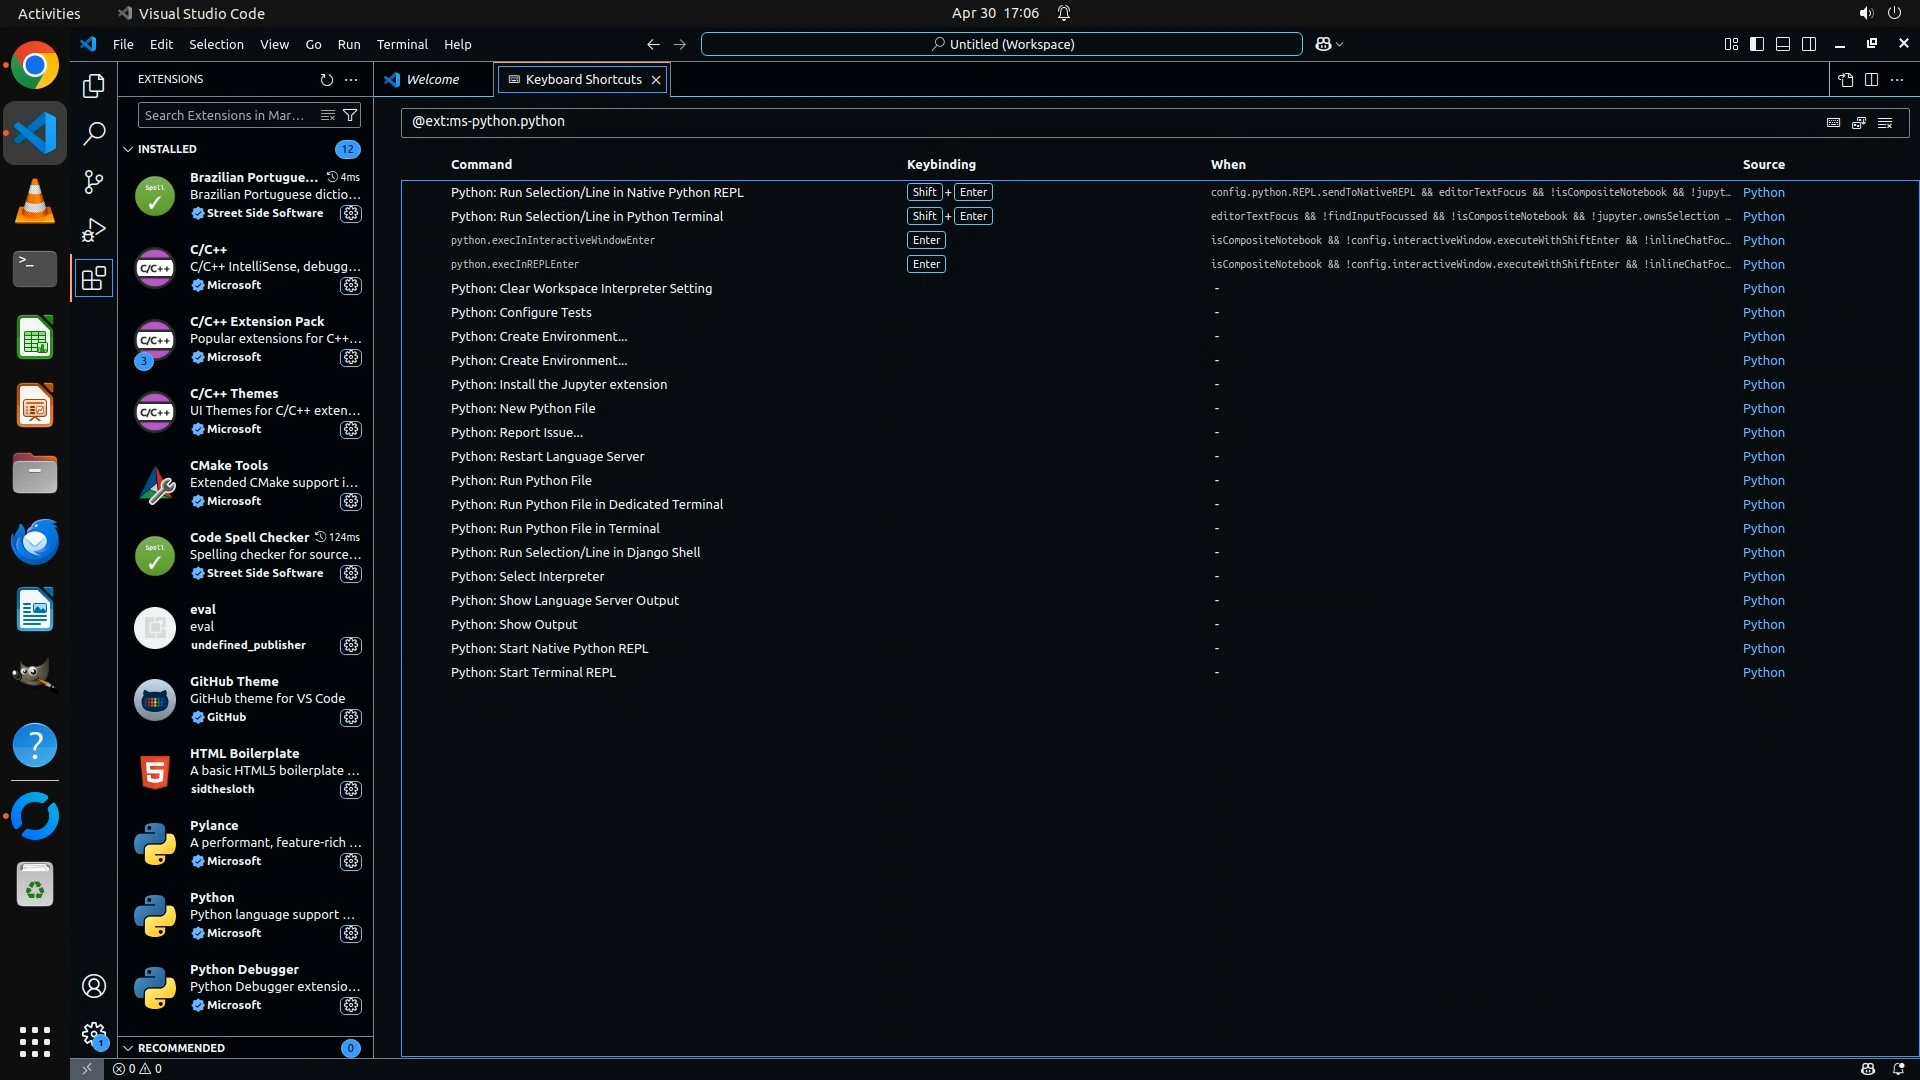Open the Run and Debug view
The image size is (1920, 1080).
pyautogui.click(x=93, y=230)
